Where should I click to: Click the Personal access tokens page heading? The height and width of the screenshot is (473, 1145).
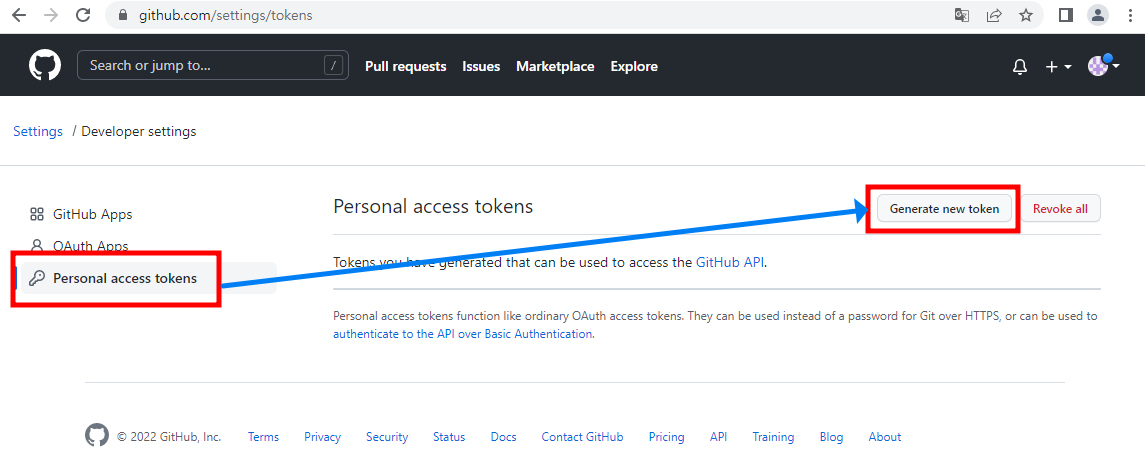433,207
